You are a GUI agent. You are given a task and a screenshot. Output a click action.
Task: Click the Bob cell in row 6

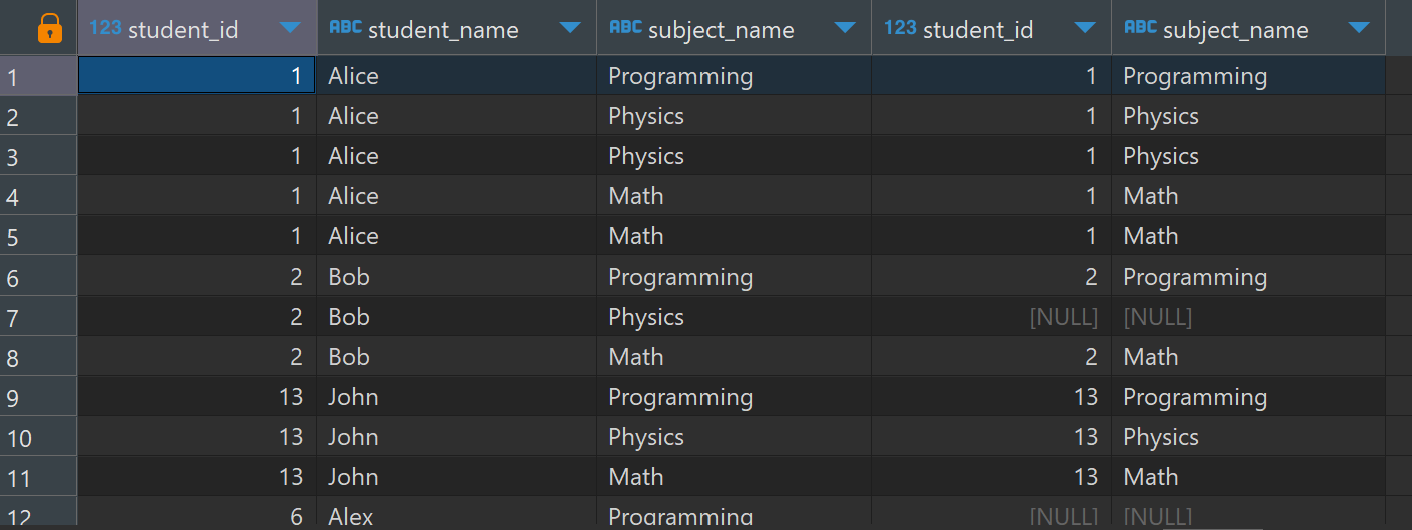457,277
